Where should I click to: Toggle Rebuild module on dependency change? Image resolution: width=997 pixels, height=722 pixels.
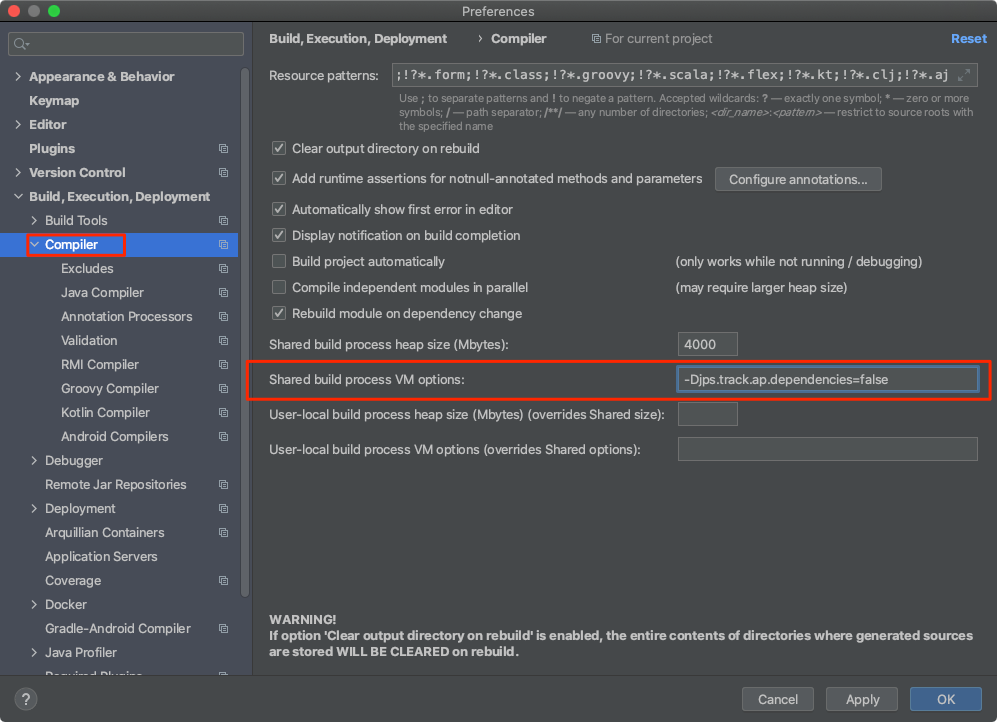tap(278, 313)
